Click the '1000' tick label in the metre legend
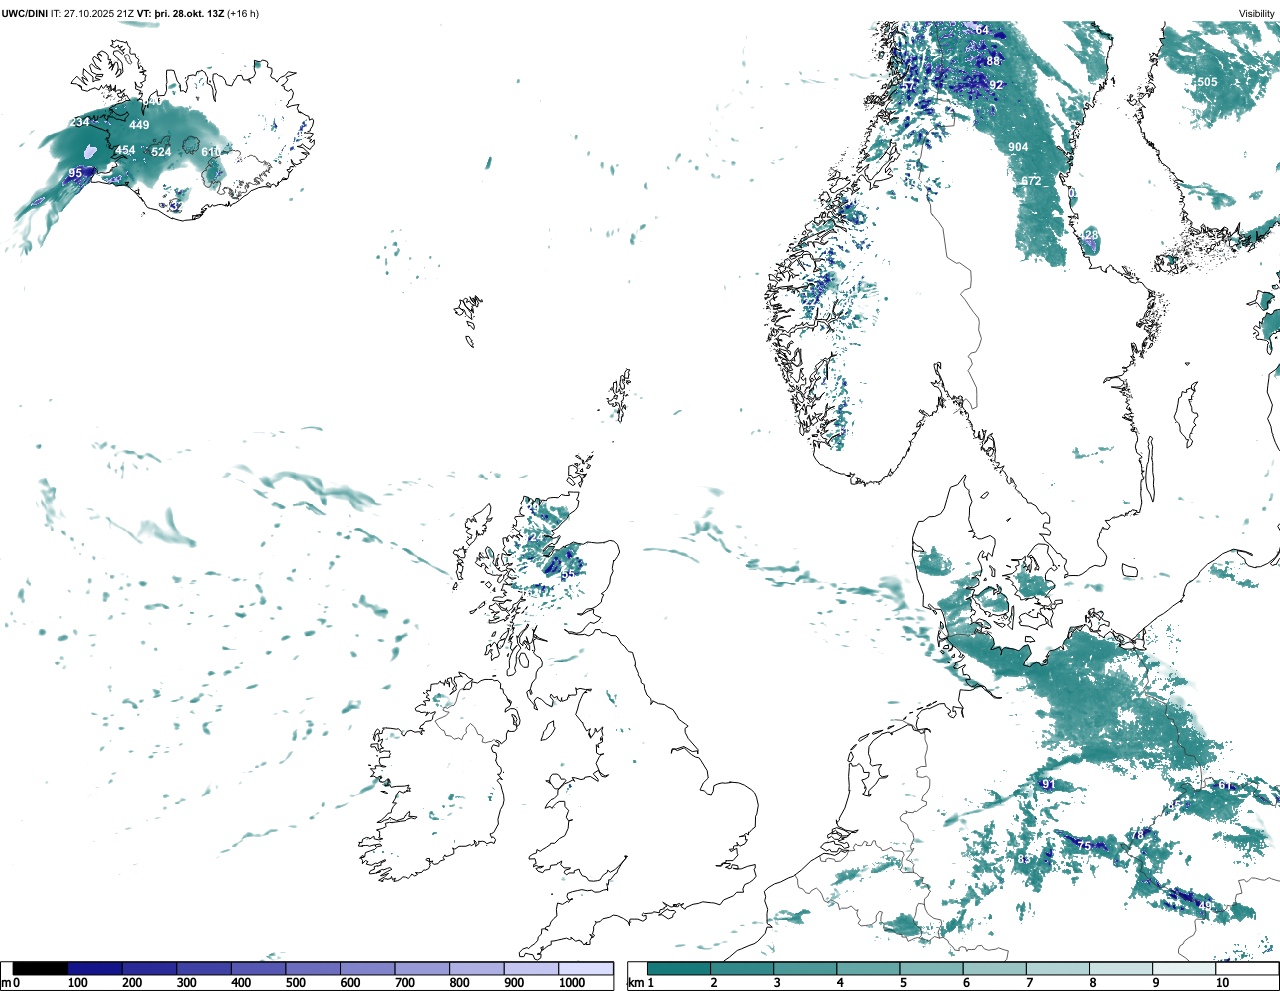This screenshot has width=1280, height=991. tap(572, 983)
